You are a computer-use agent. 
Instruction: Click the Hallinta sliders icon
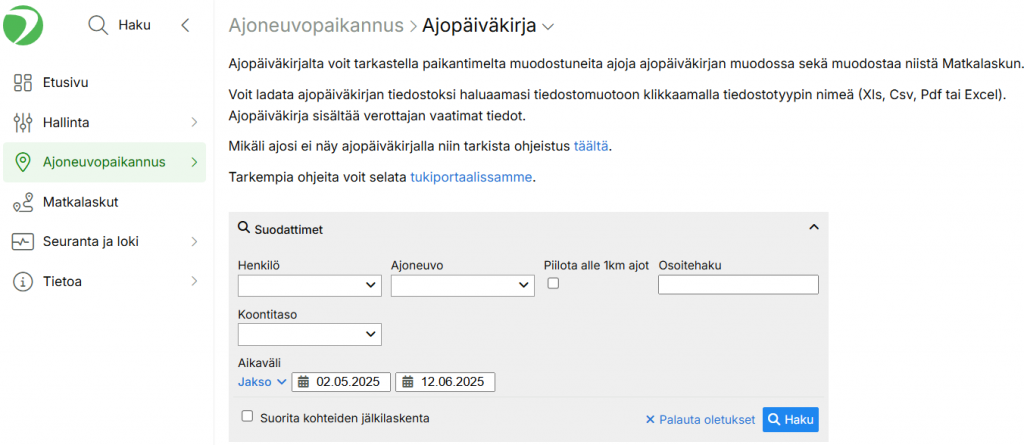click(x=23, y=122)
